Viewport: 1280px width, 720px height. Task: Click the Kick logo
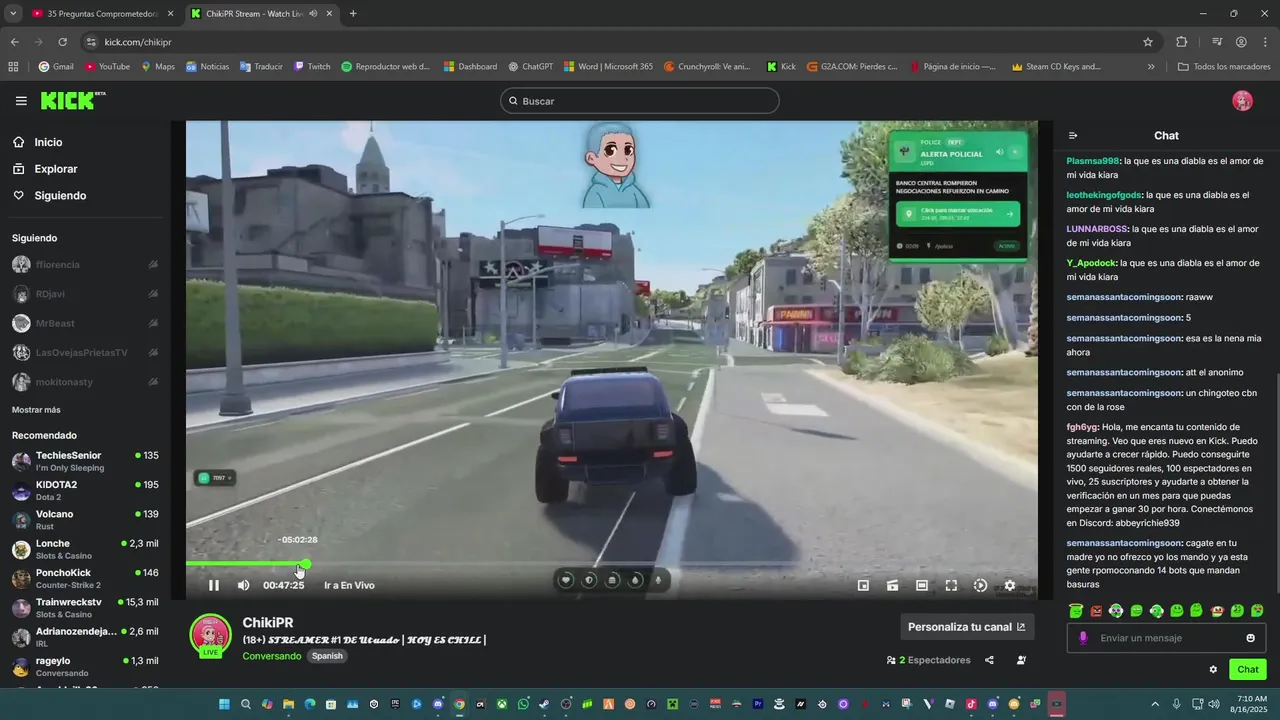73,100
